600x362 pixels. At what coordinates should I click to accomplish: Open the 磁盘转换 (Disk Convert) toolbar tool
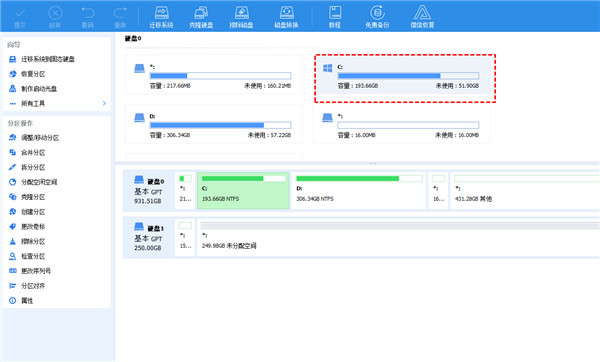[x=286, y=17]
